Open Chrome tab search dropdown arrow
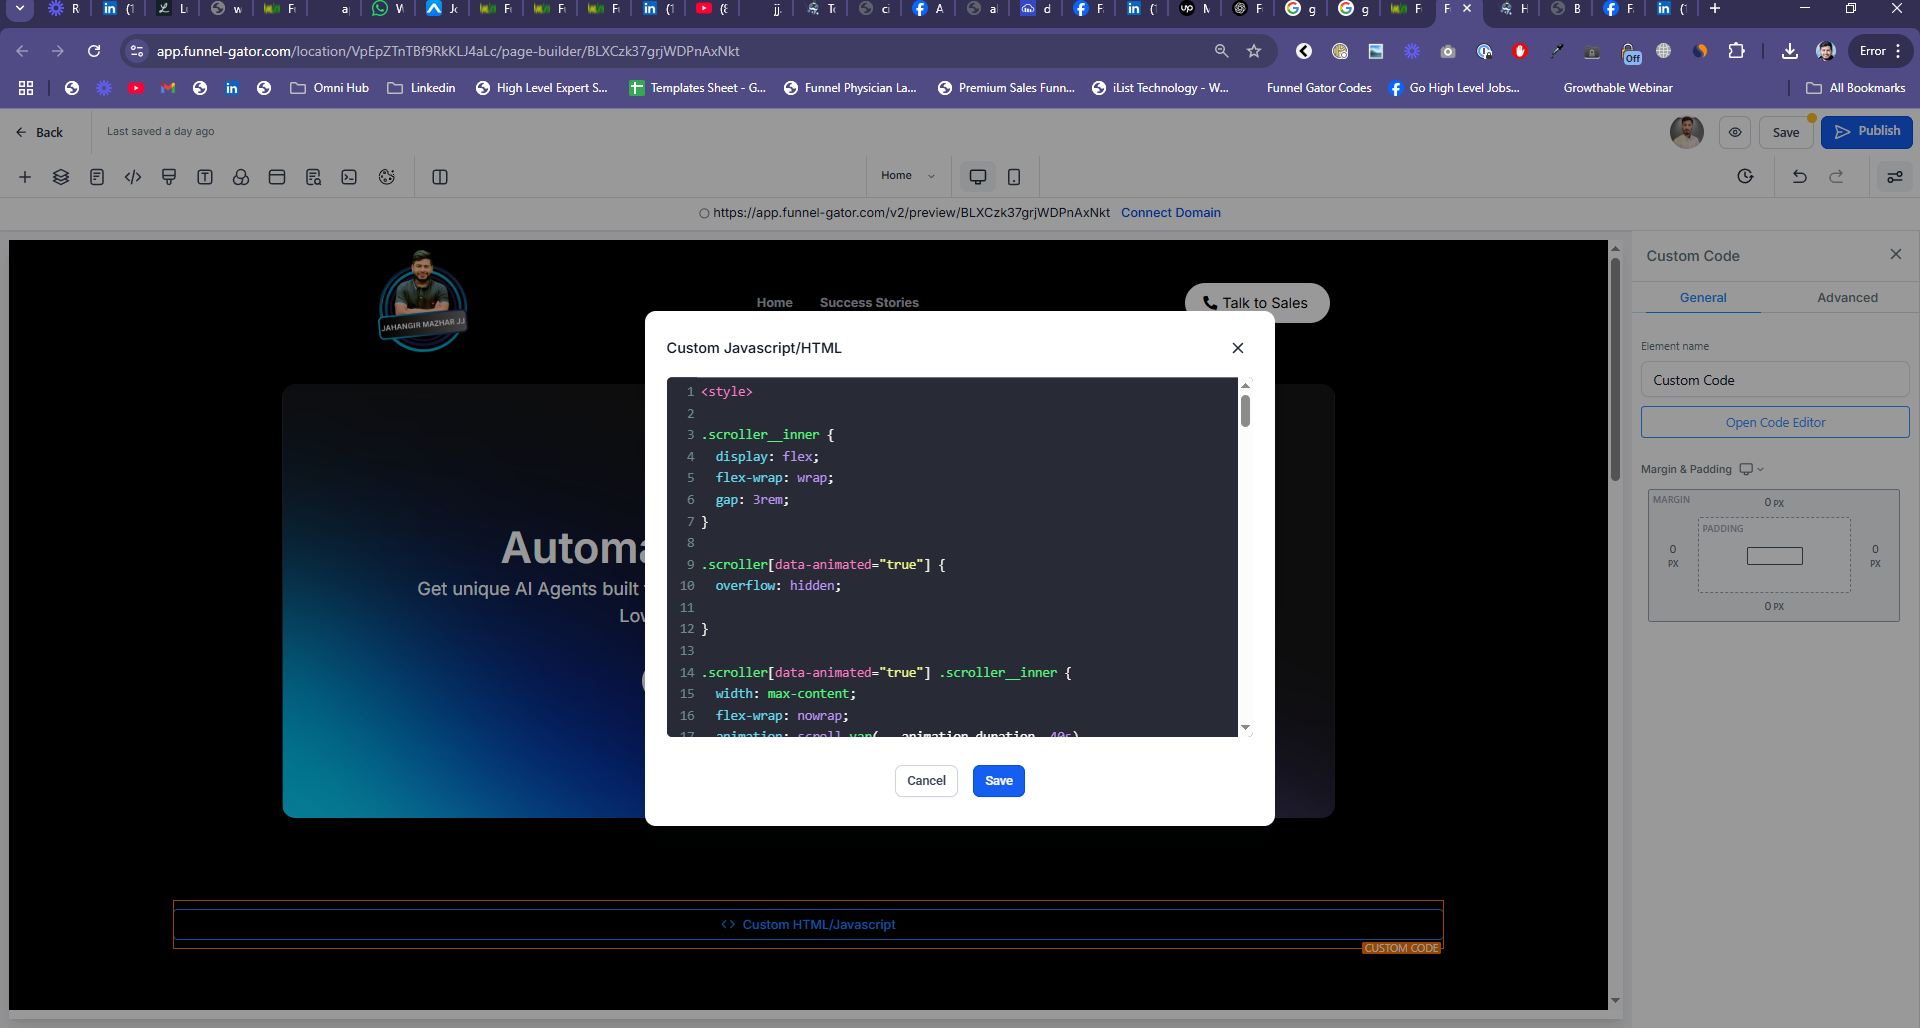 (19, 9)
